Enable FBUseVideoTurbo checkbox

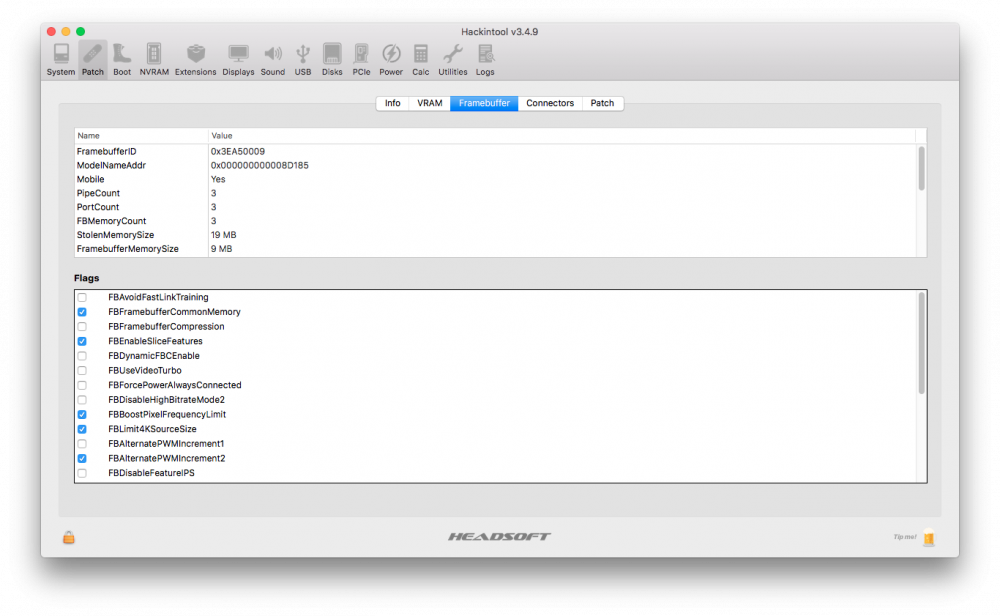point(82,370)
